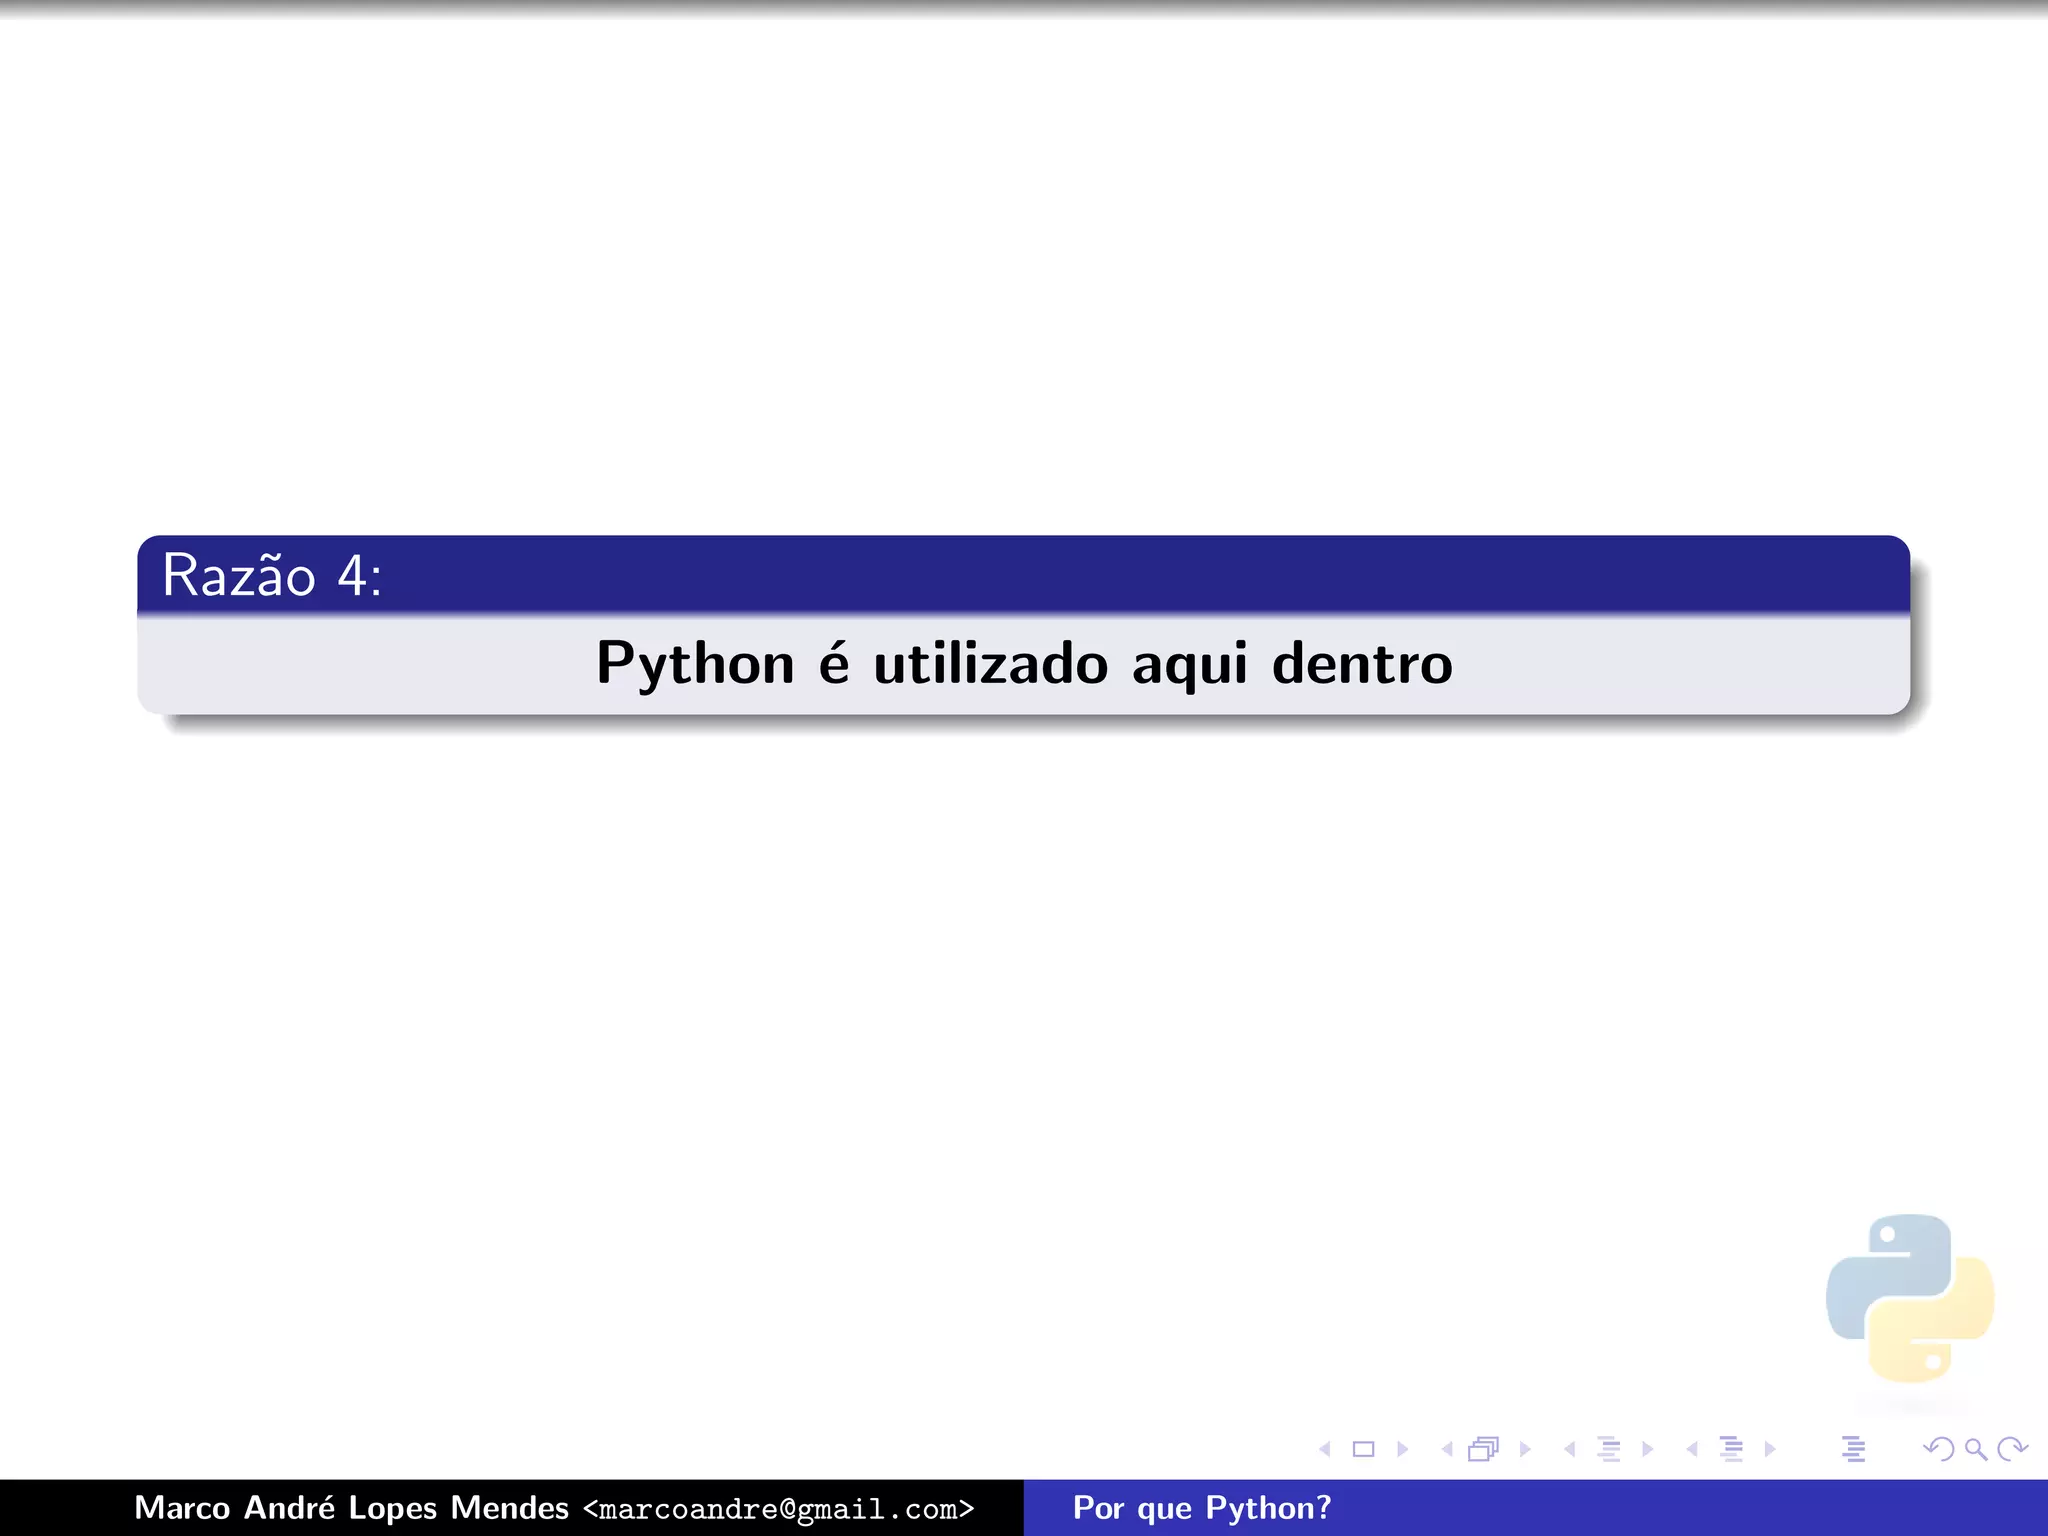Screen dimensions: 2048x1536
Task: Click the subsection navigation icon
Action: 1609,1449
